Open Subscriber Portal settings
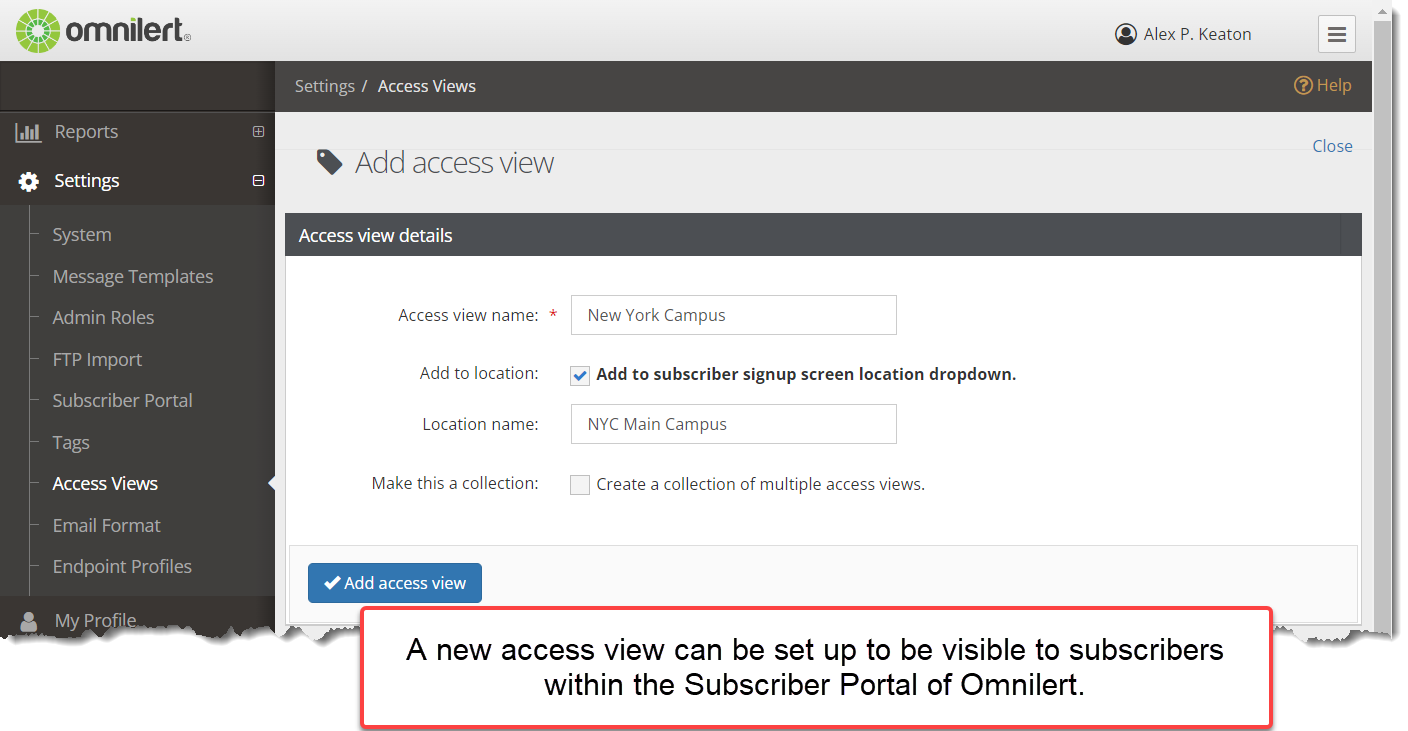The height and width of the screenshot is (731, 1408). point(122,401)
